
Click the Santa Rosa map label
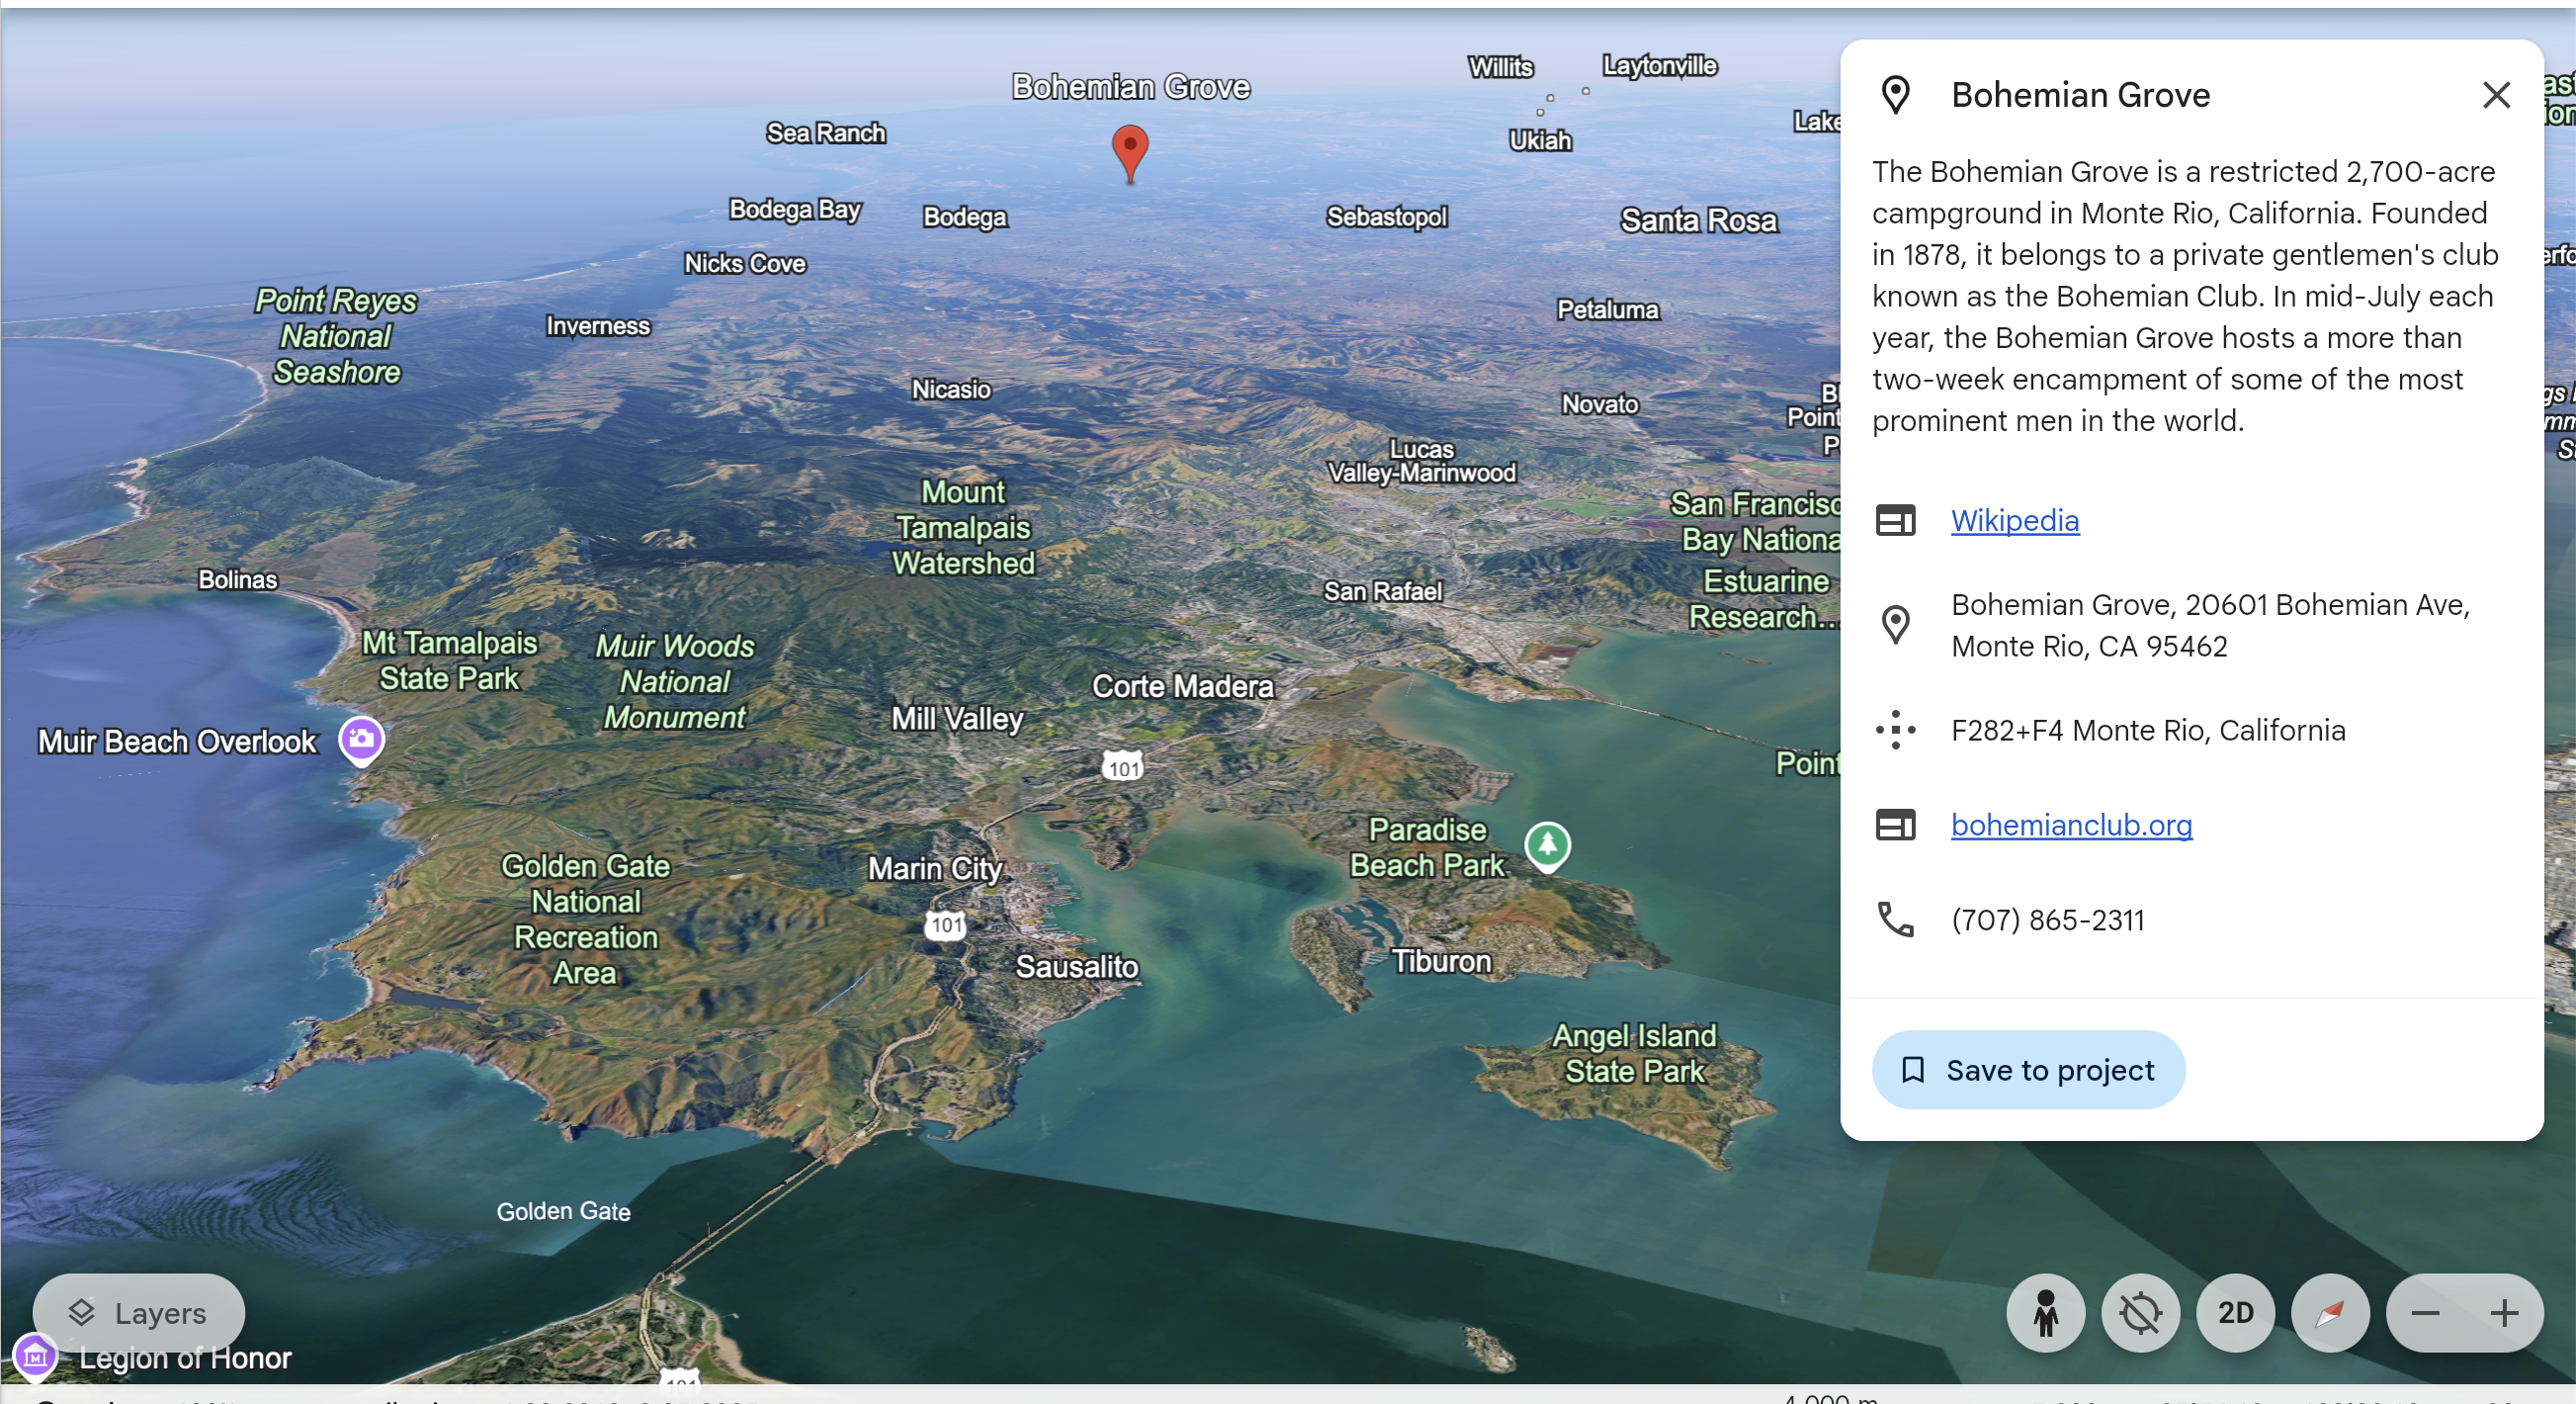coord(1698,220)
